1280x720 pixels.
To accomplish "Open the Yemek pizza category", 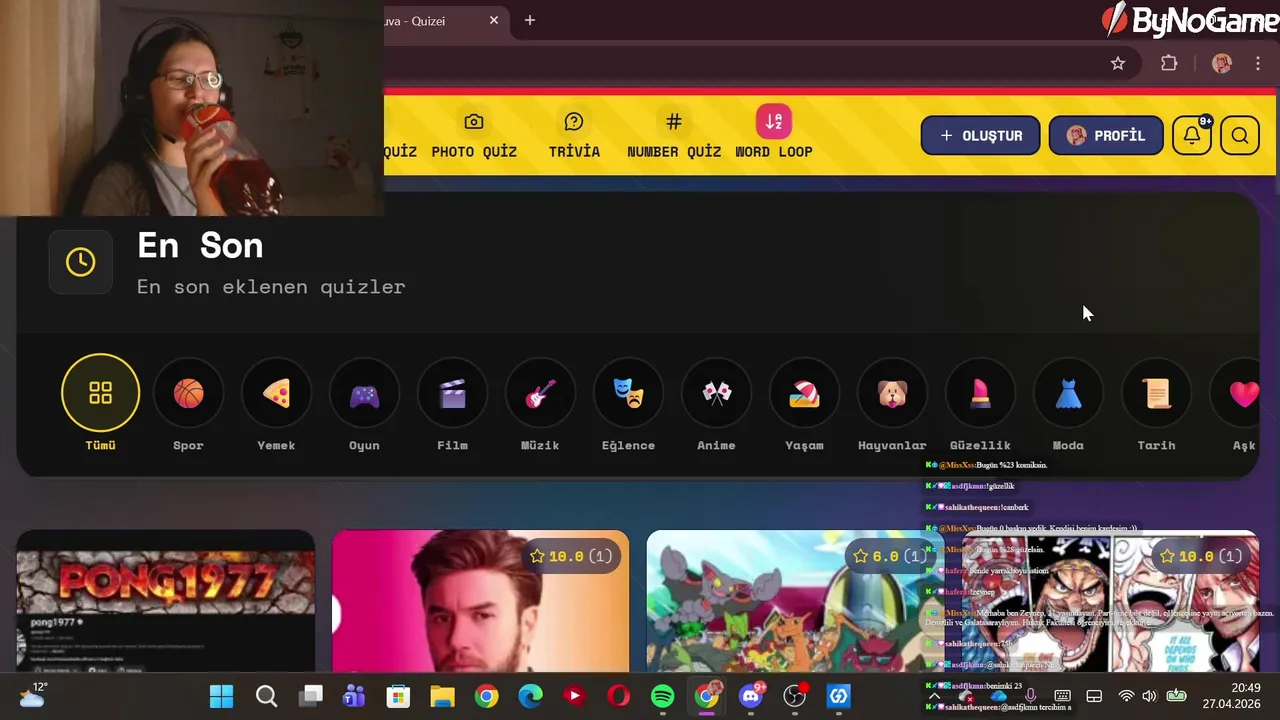I will click(276, 393).
